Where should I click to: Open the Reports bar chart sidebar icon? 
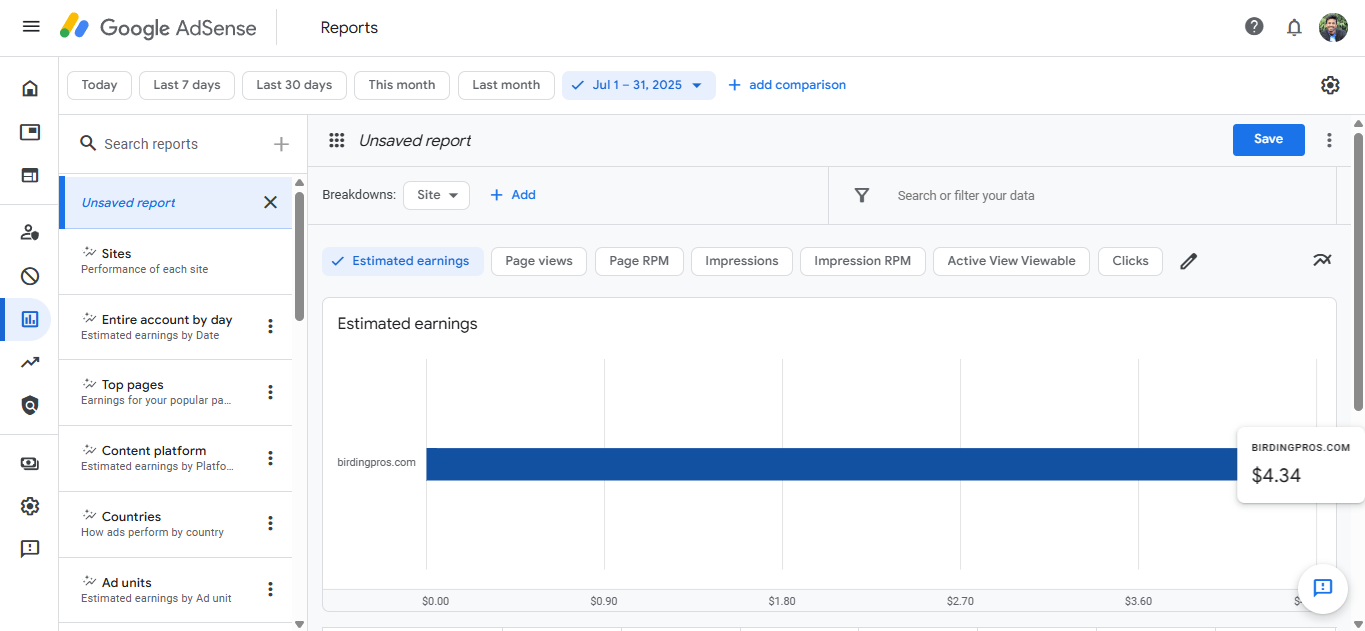coord(30,319)
